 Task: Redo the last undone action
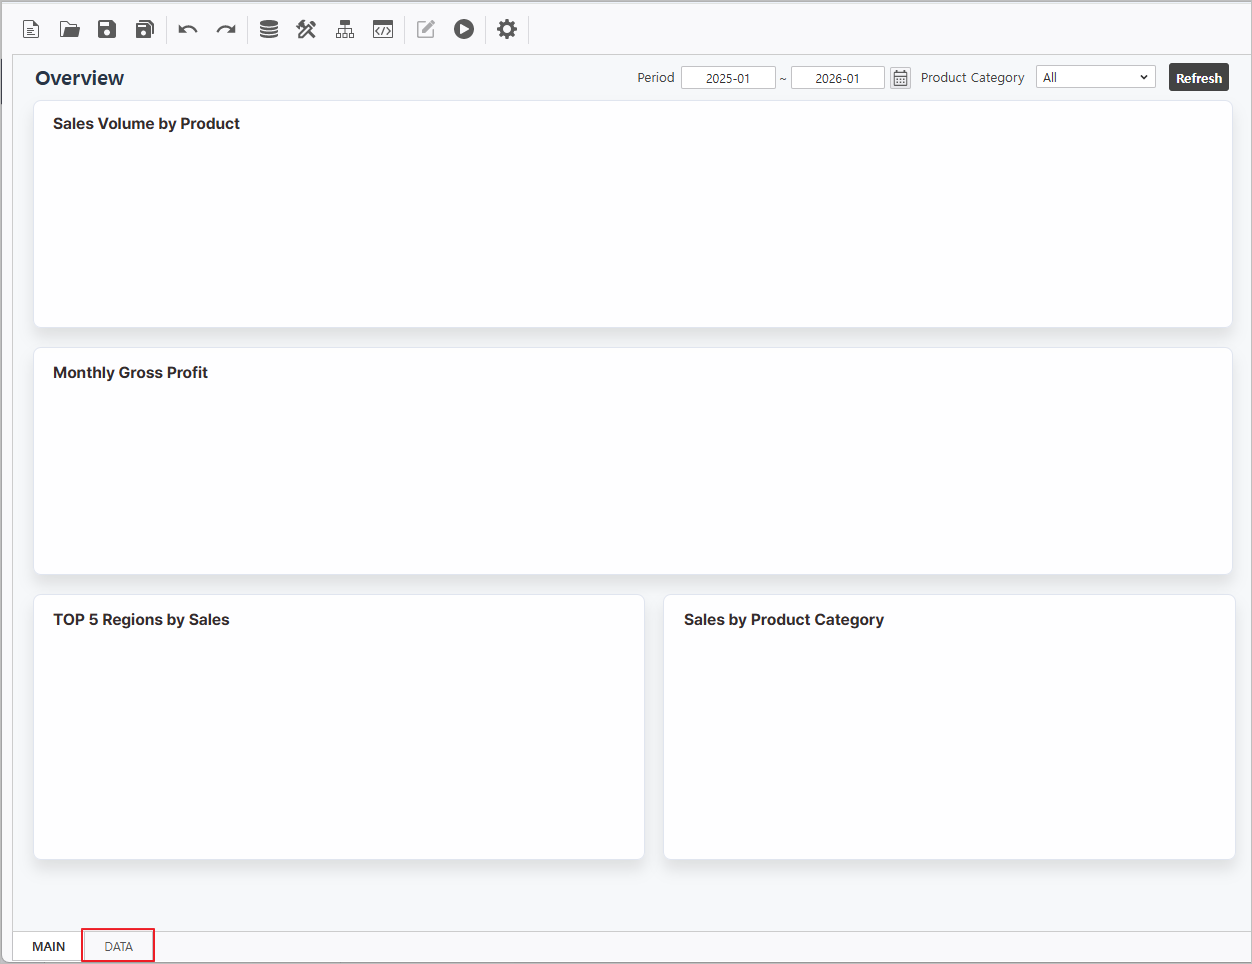[x=226, y=29]
